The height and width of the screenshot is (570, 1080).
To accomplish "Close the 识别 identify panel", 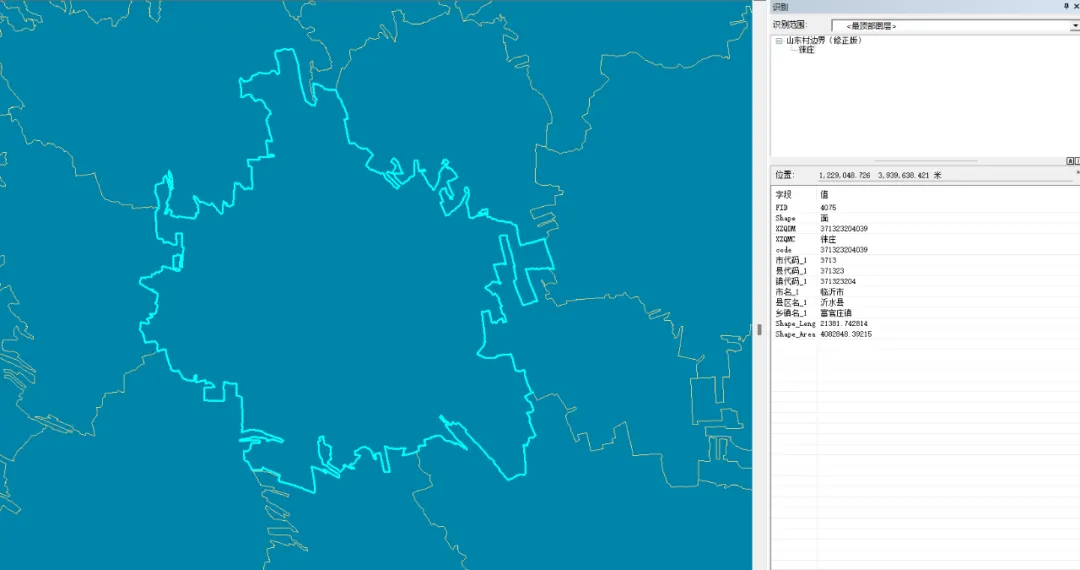I will tap(1075, 6).
